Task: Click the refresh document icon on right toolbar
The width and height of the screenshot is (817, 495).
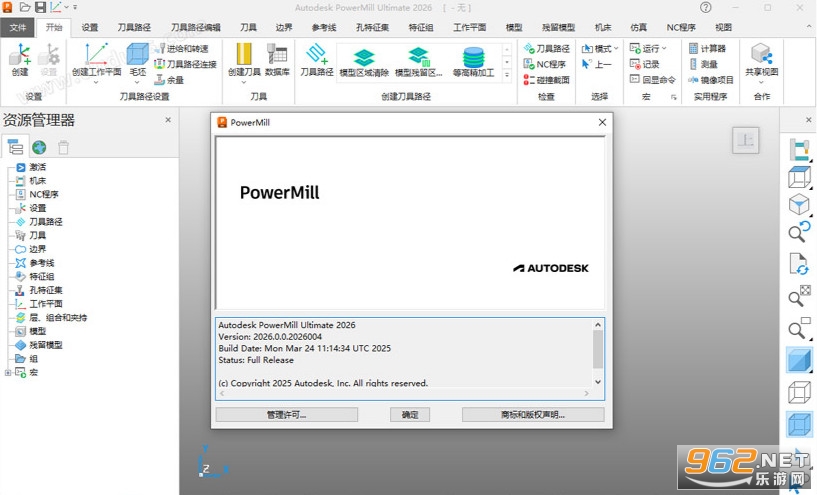Action: pyautogui.click(x=799, y=264)
